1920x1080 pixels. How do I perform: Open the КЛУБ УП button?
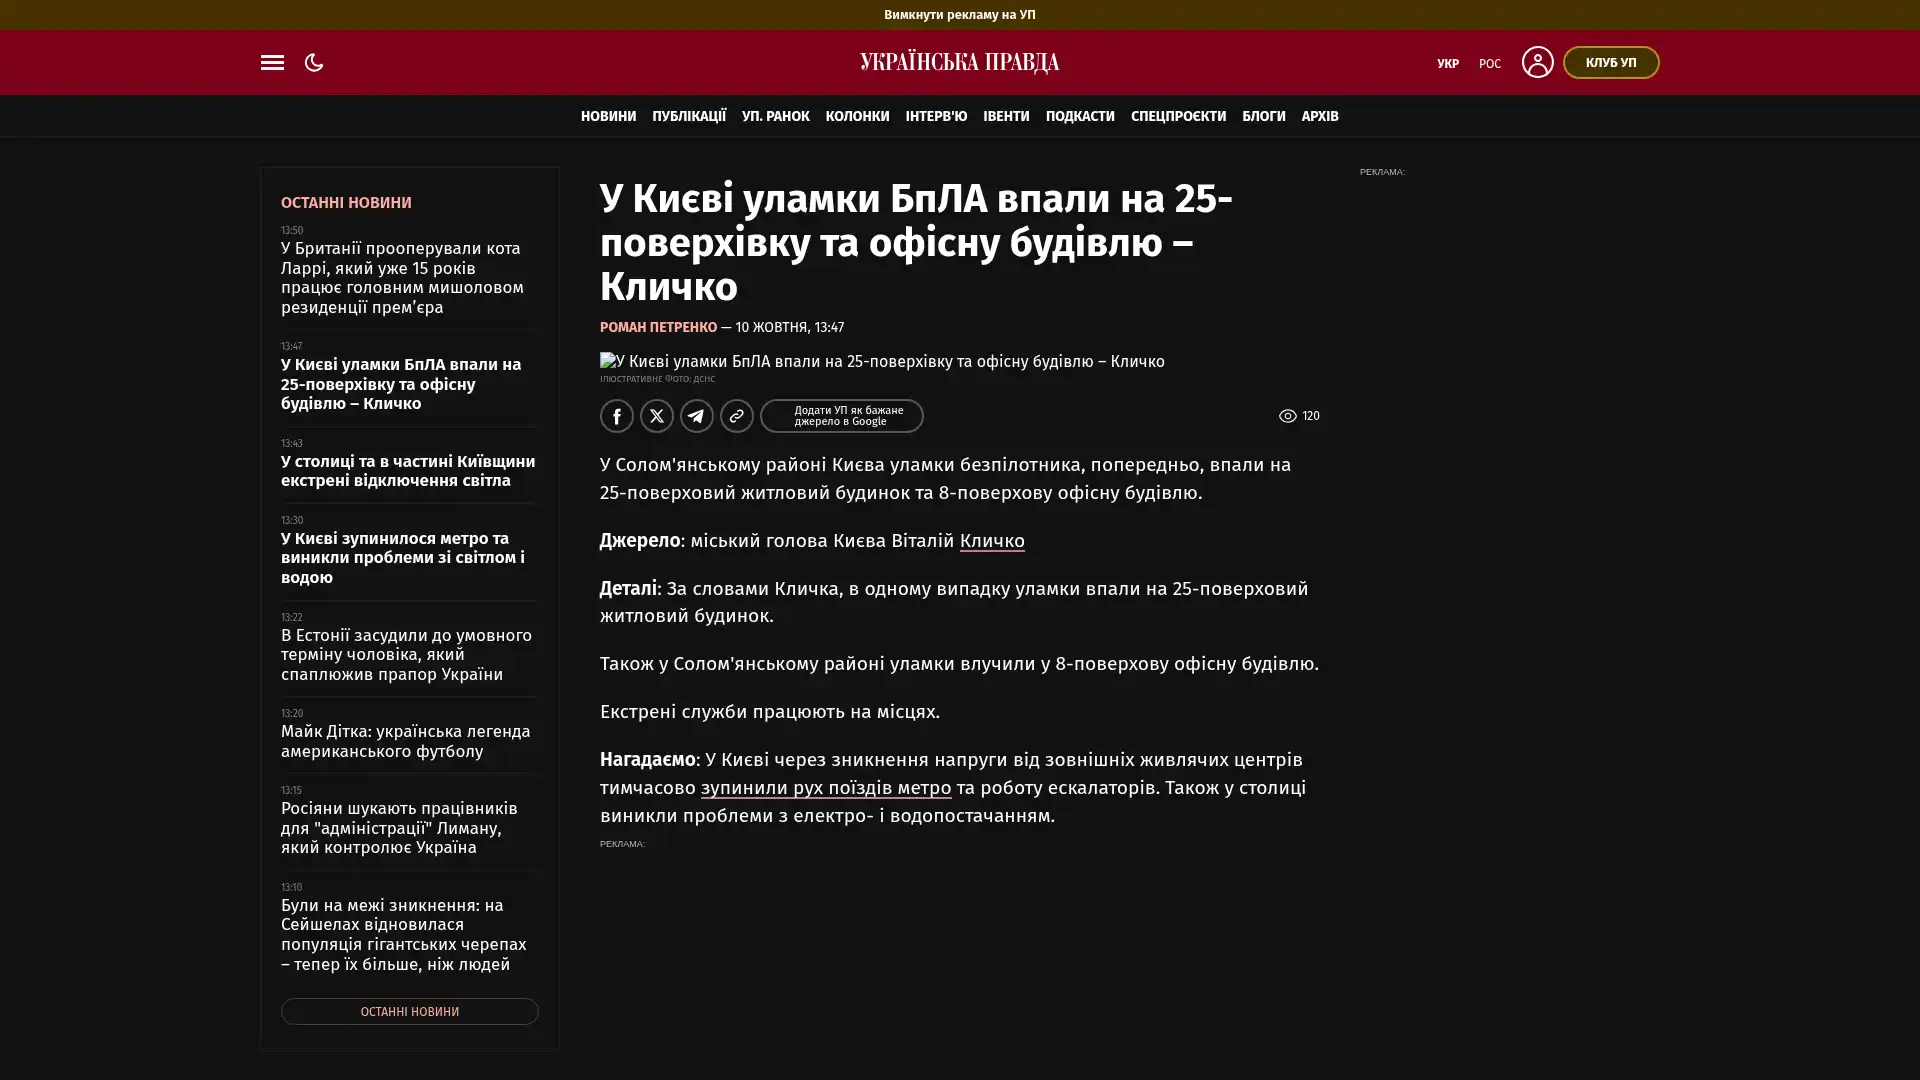coord(1610,62)
